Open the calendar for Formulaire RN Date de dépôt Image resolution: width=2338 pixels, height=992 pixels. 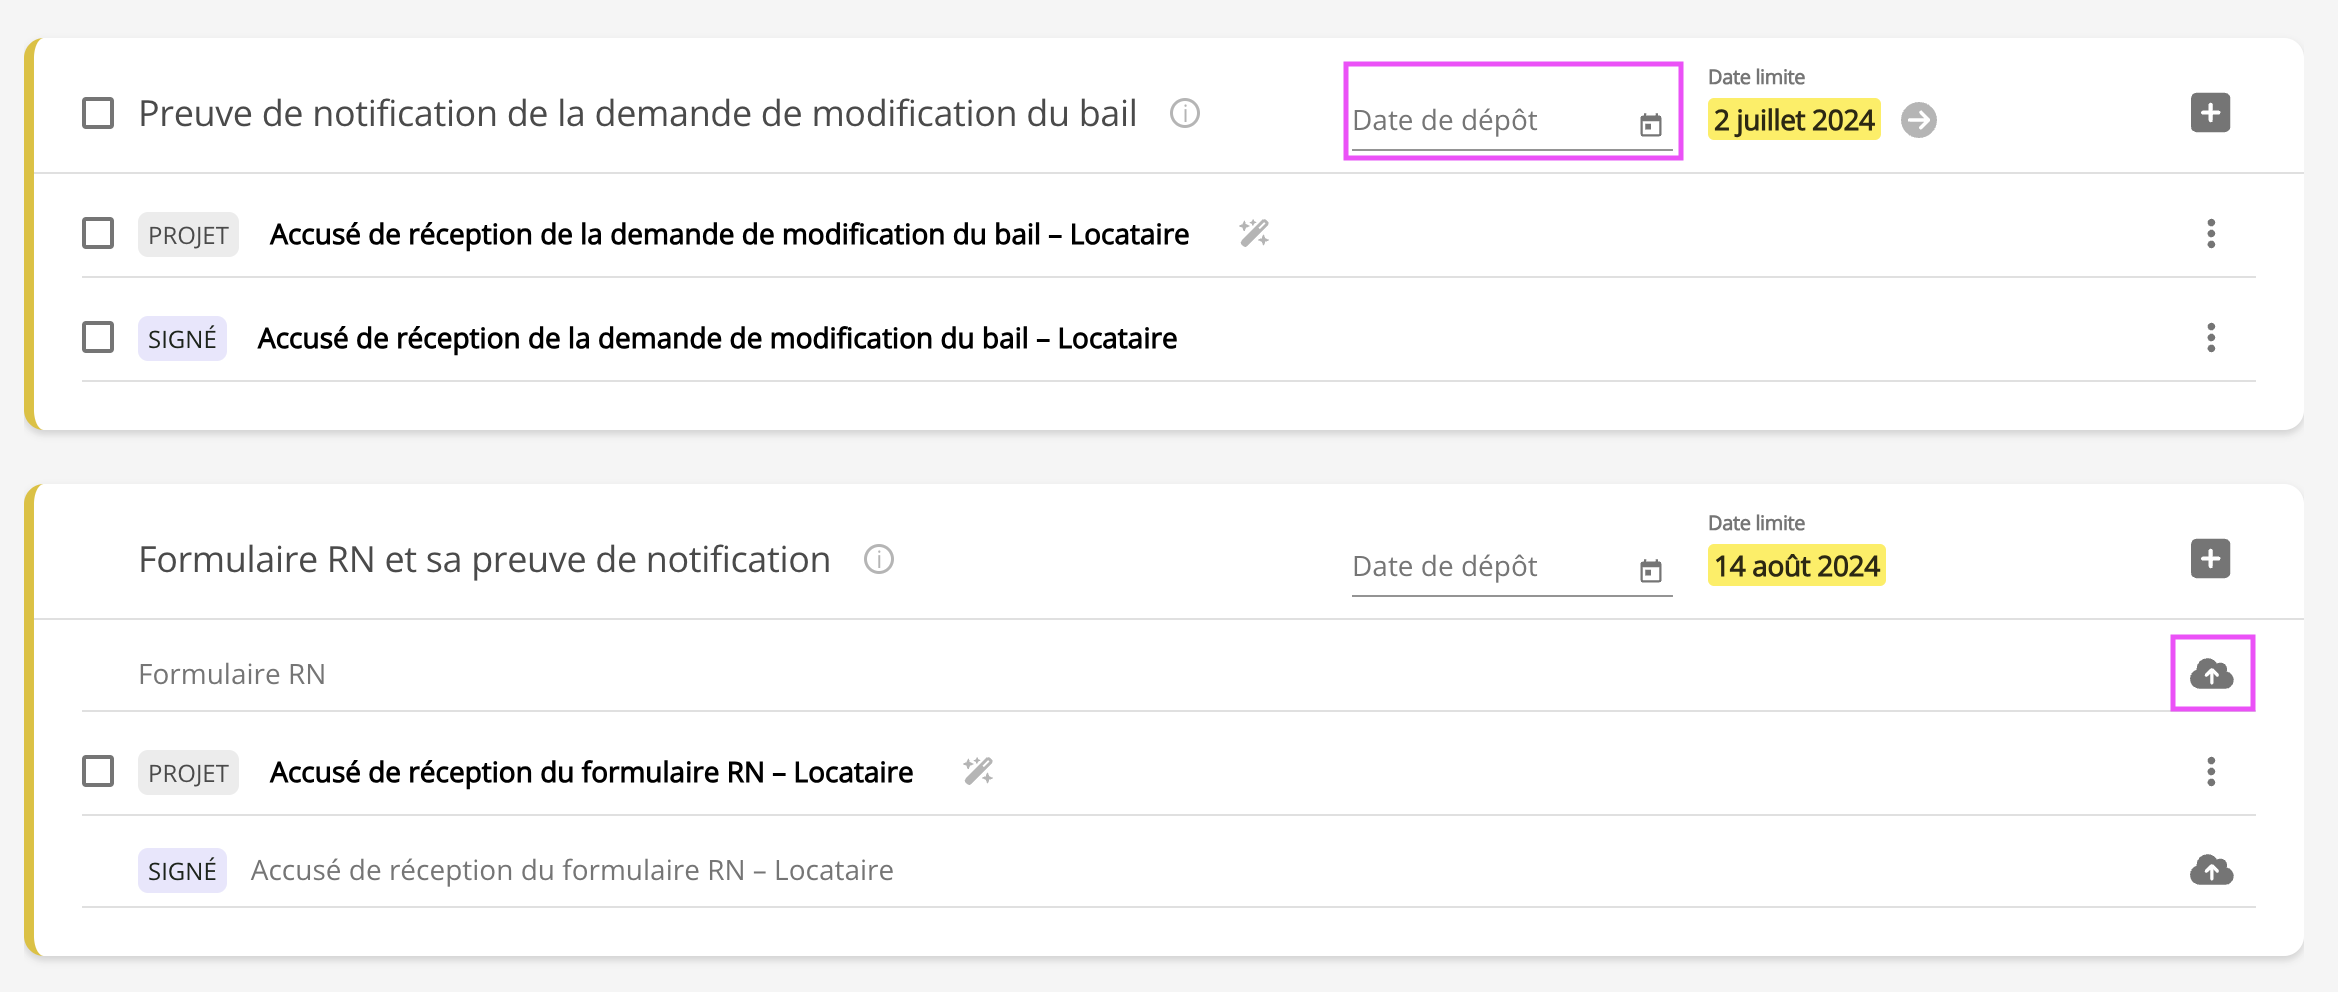point(1650,571)
